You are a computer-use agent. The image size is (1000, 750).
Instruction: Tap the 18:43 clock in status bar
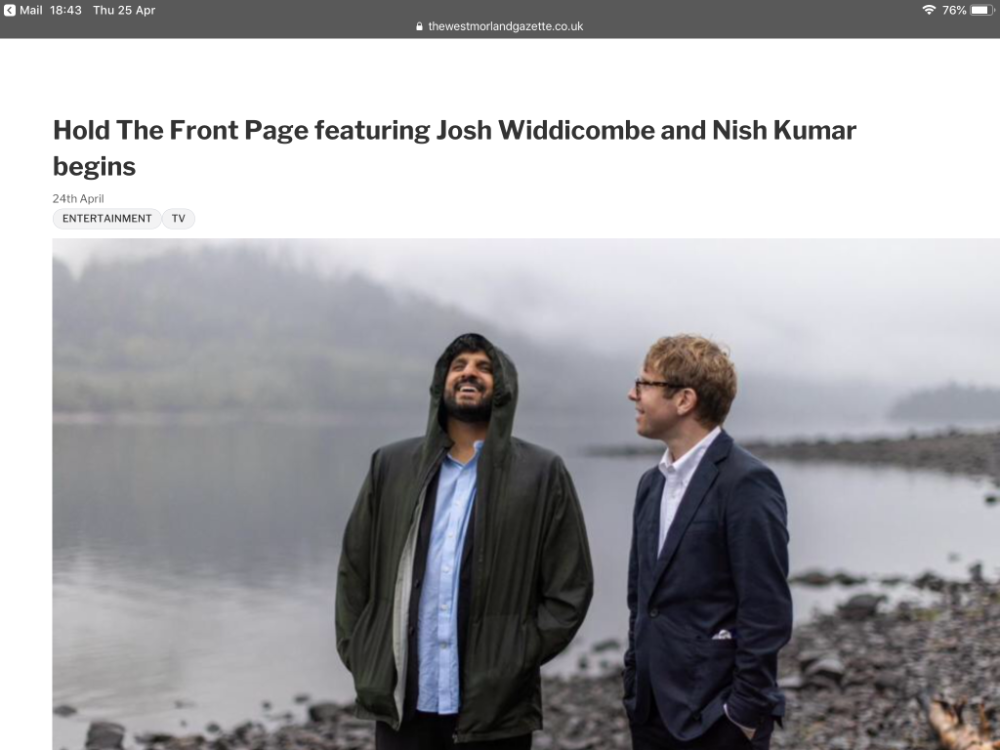66,10
